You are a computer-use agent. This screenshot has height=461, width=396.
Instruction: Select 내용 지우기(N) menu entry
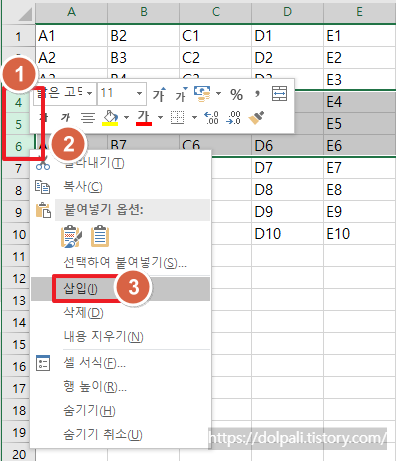point(121,336)
